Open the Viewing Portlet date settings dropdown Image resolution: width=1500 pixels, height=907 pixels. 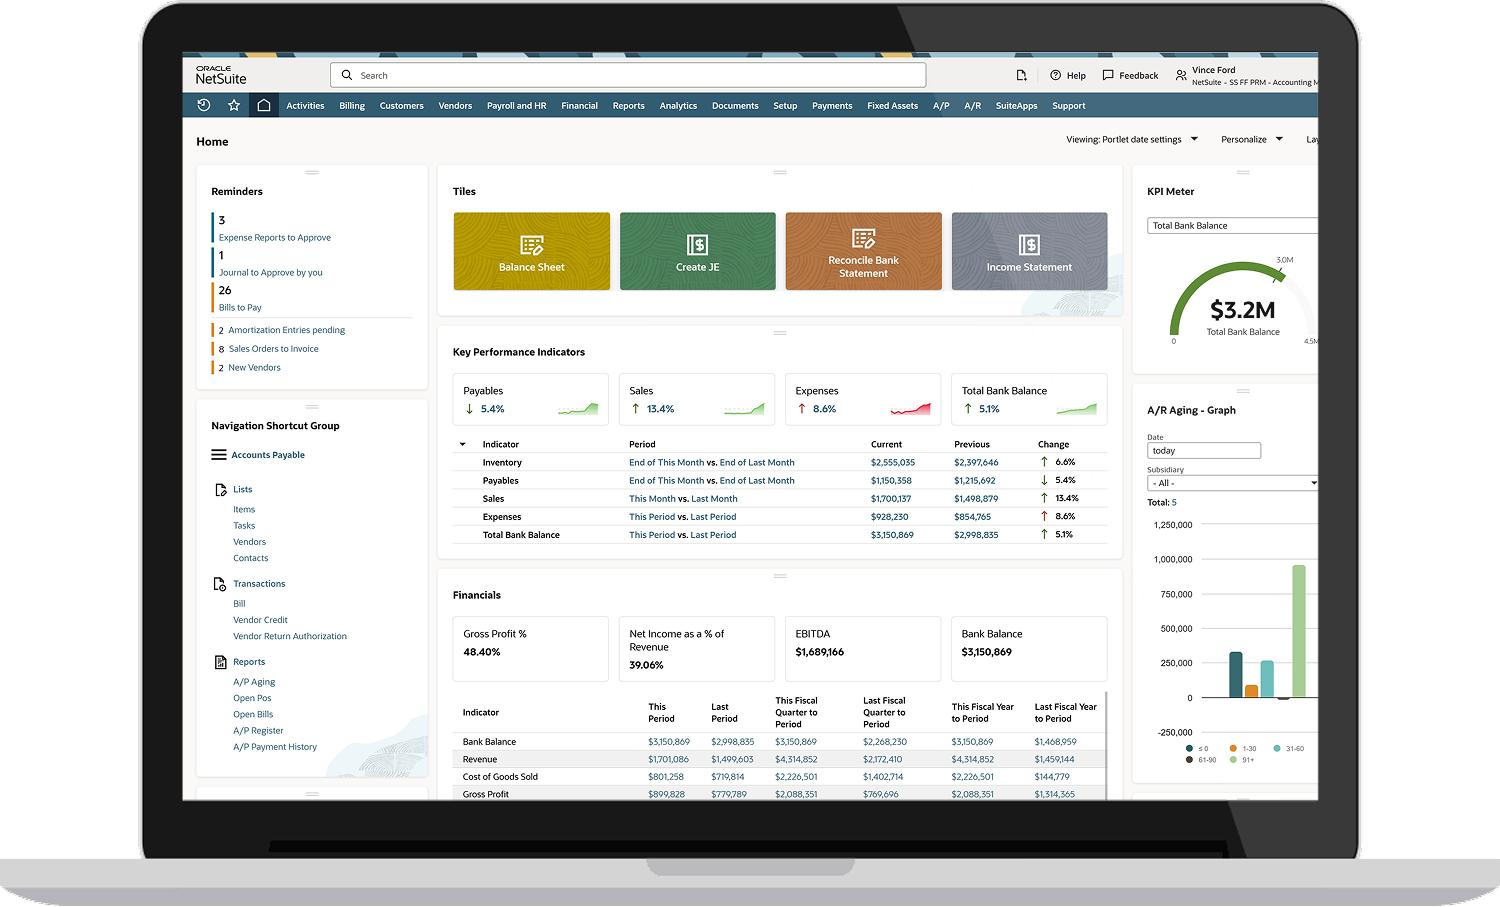tap(1131, 139)
